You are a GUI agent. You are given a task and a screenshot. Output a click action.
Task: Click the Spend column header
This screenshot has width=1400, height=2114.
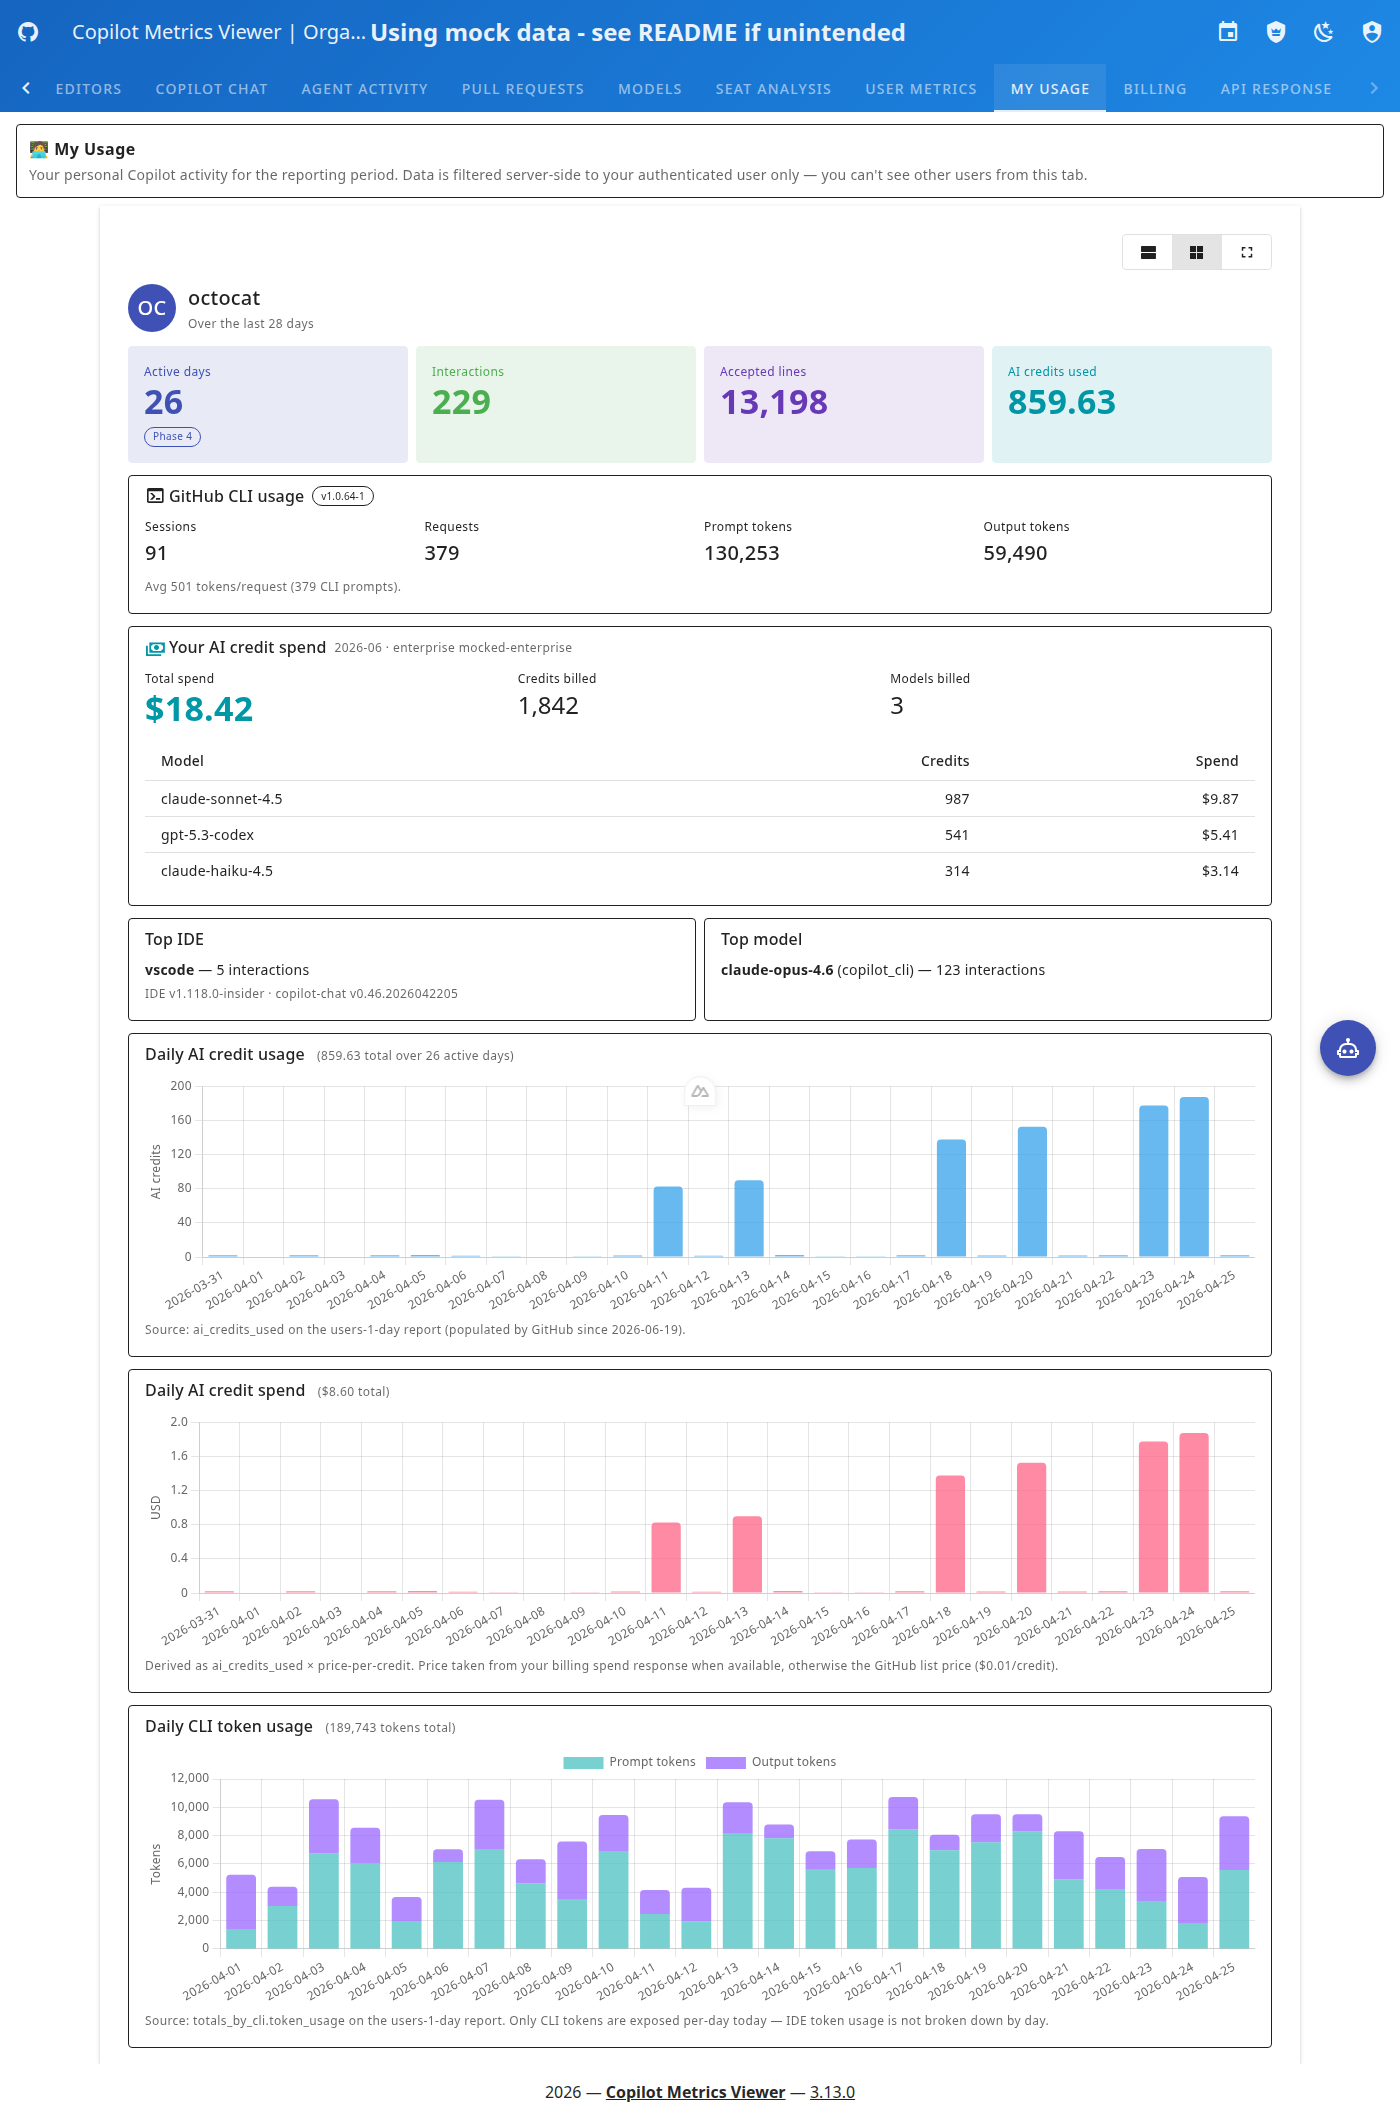pyautogui.click(x=1217, y=761)
